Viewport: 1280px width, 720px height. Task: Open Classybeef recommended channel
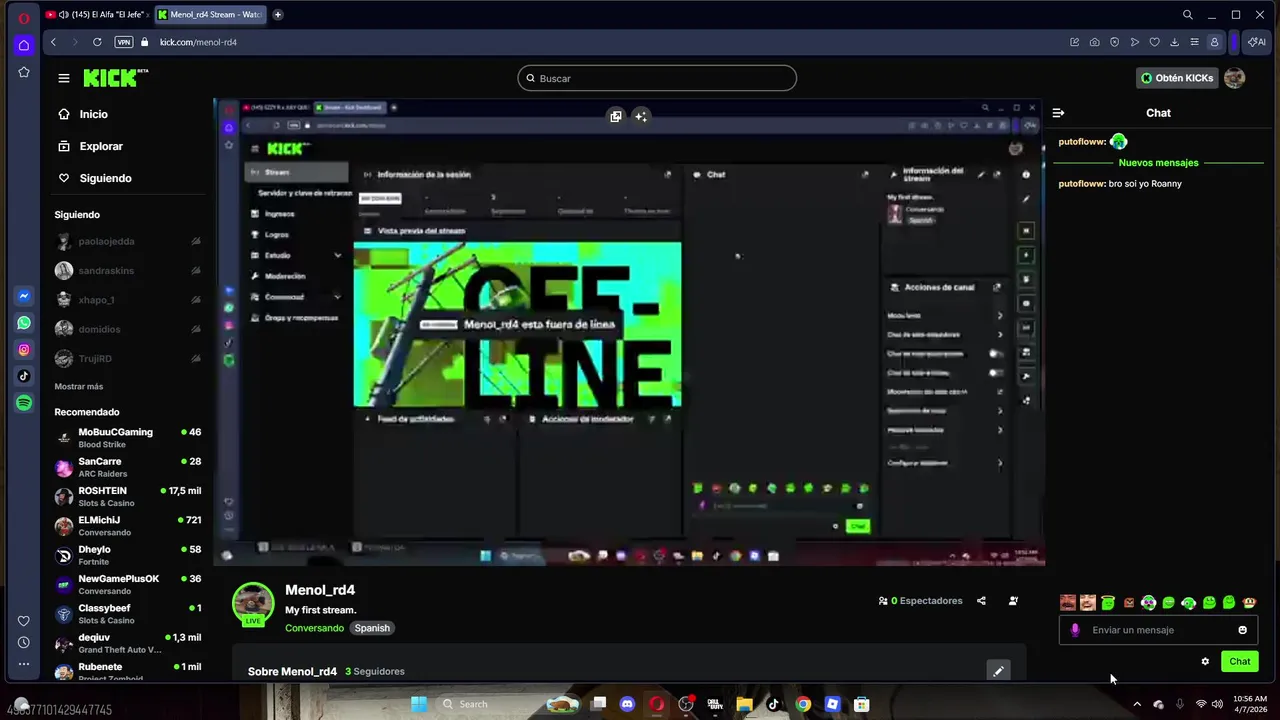pos(128,614)
